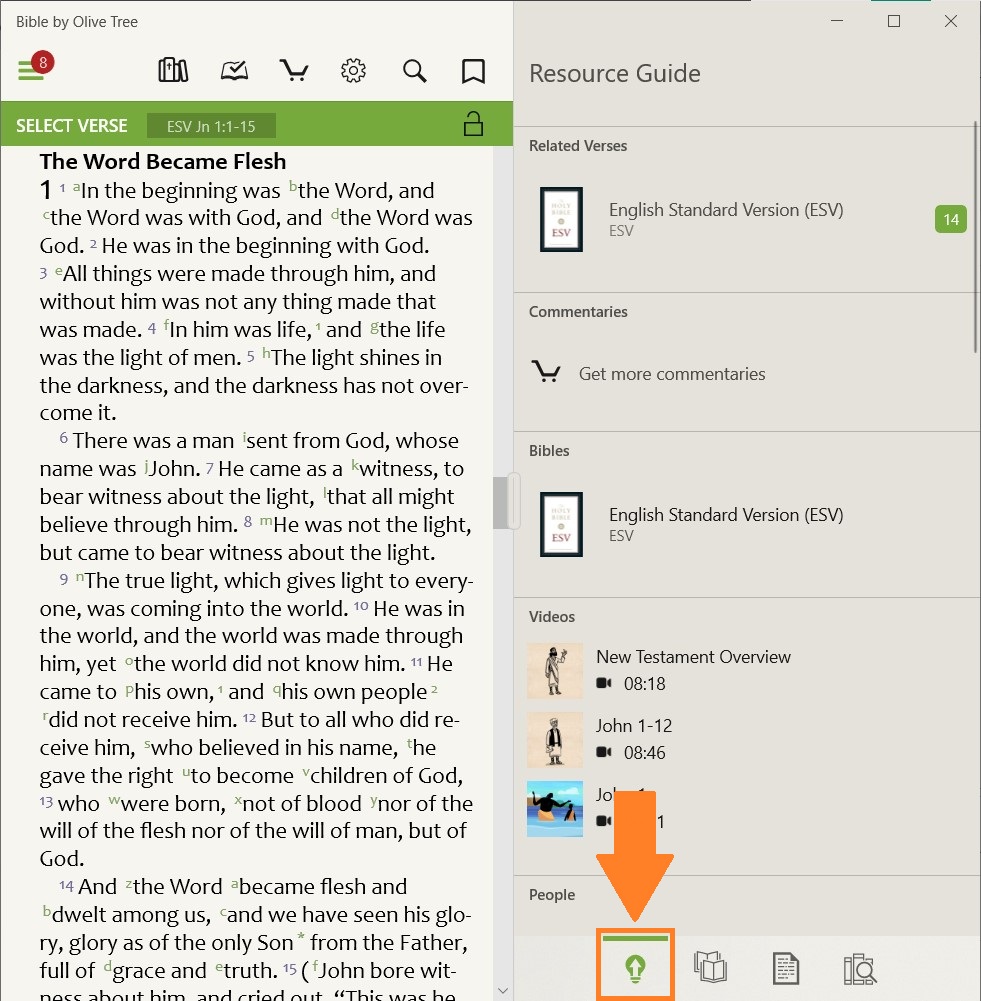Click the SELECT VERSE button

[x=71, y=126]
